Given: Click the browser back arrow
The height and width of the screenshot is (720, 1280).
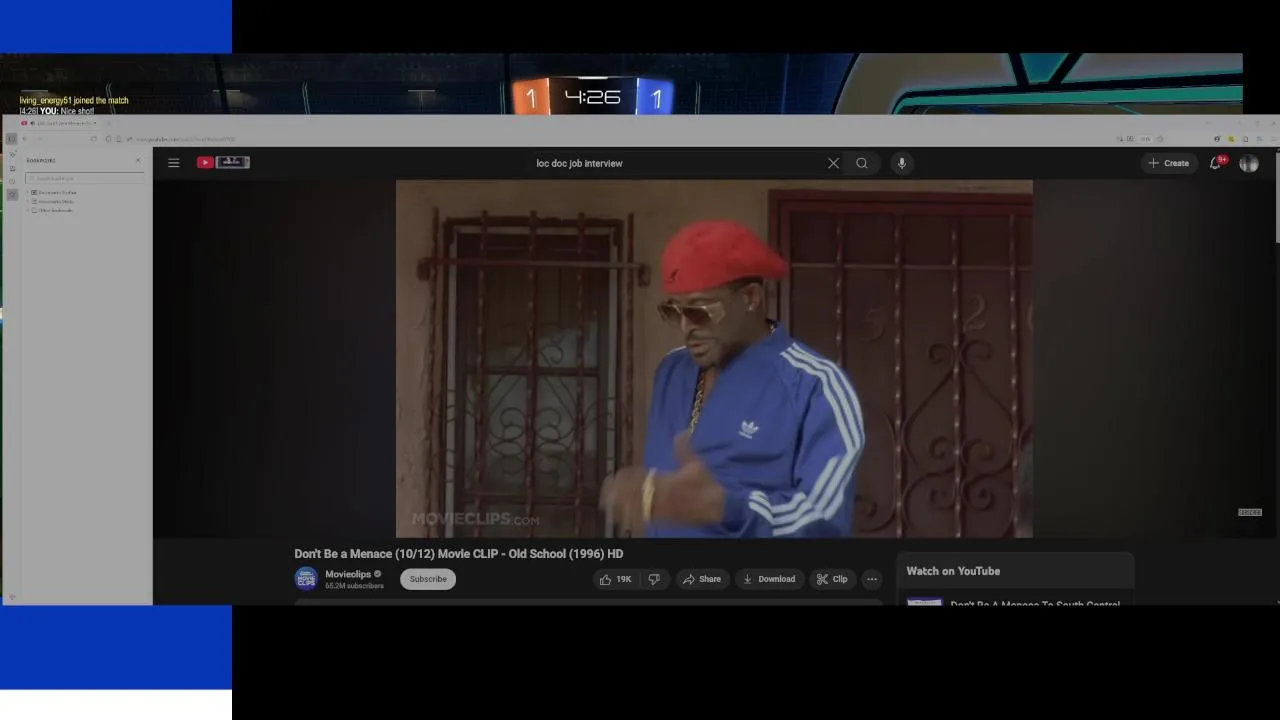Looking at the screenshot, I should coord(25,139).
